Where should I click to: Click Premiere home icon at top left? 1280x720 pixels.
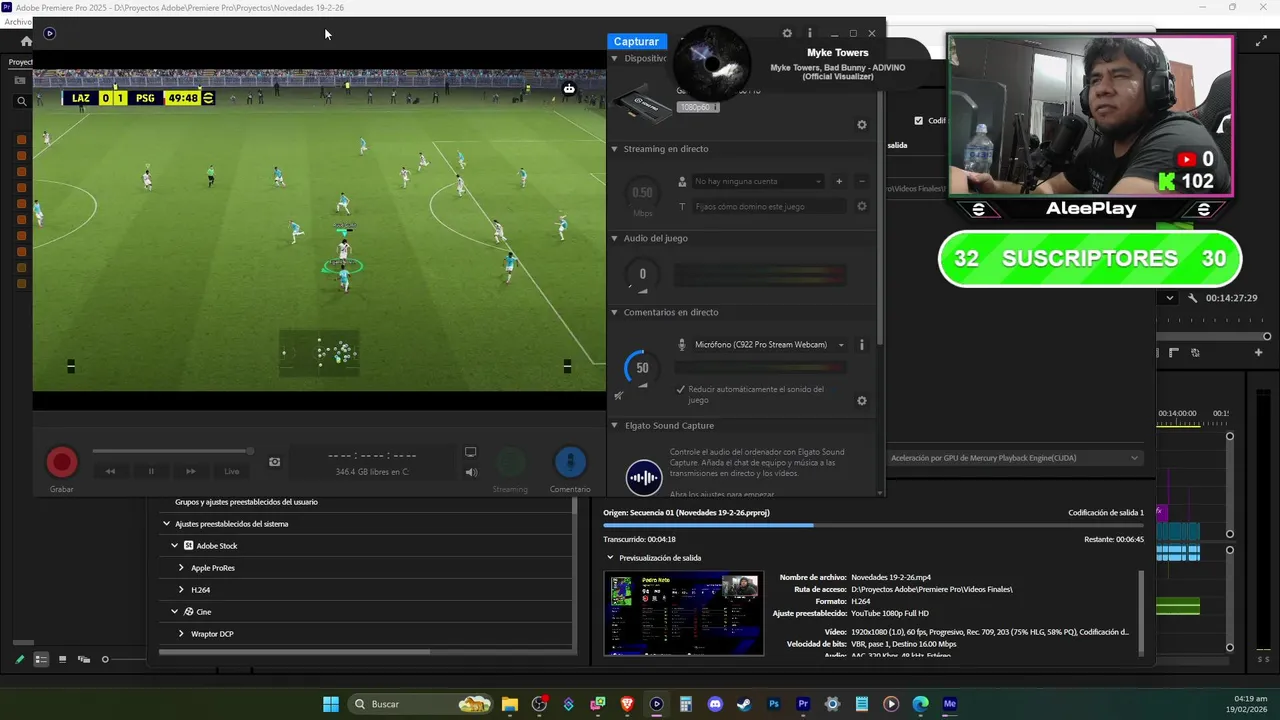[26, 41]
